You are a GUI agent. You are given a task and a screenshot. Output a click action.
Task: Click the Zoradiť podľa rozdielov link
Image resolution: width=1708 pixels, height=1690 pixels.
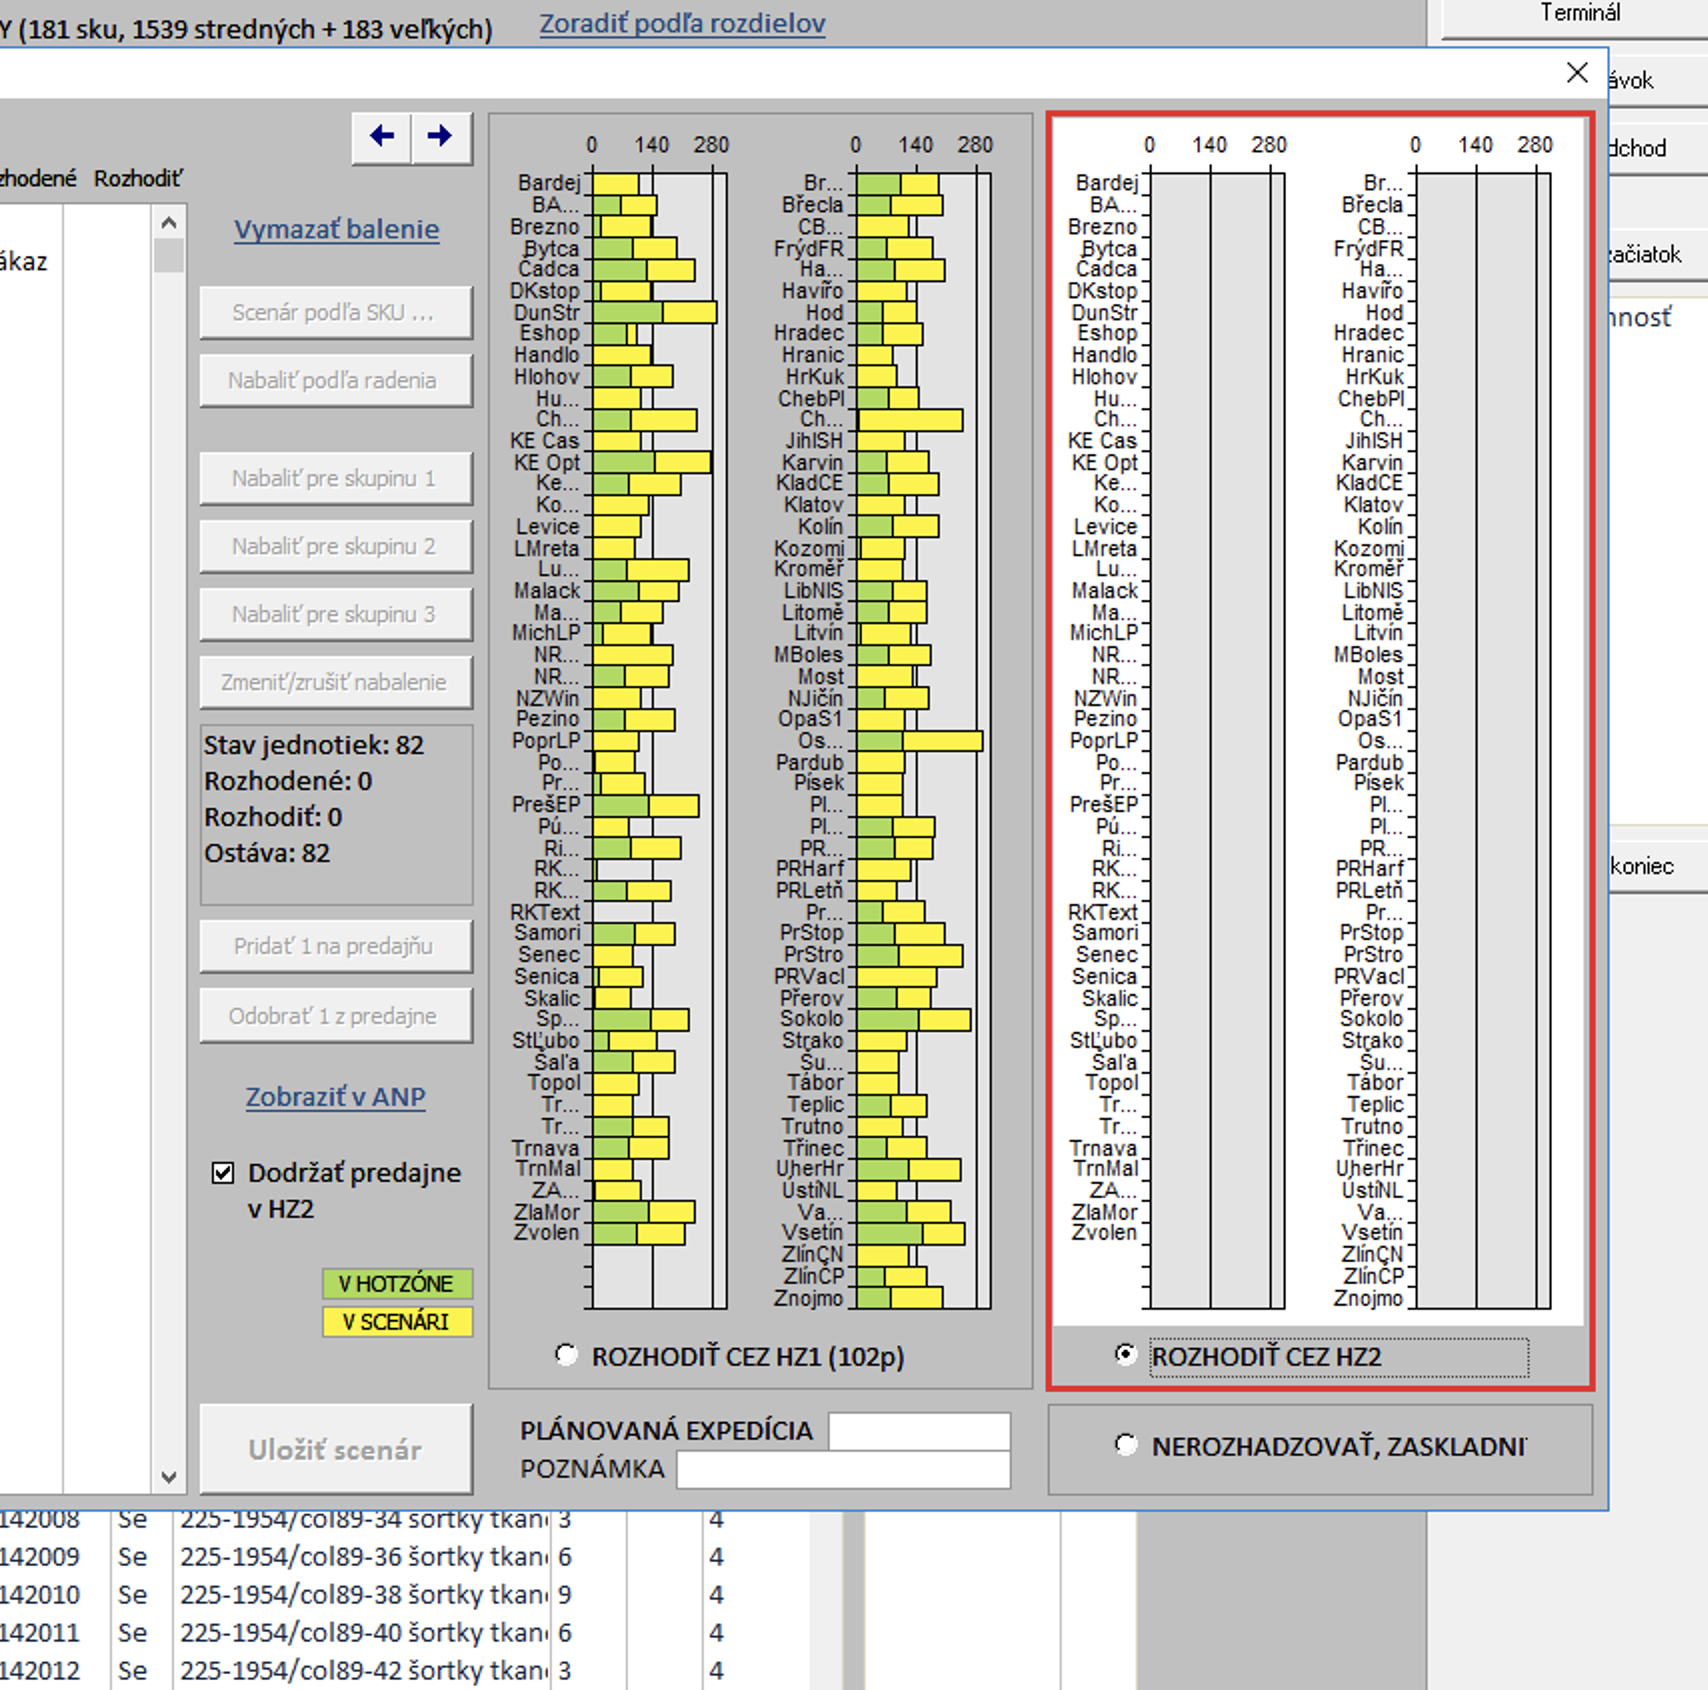[682, 23]
